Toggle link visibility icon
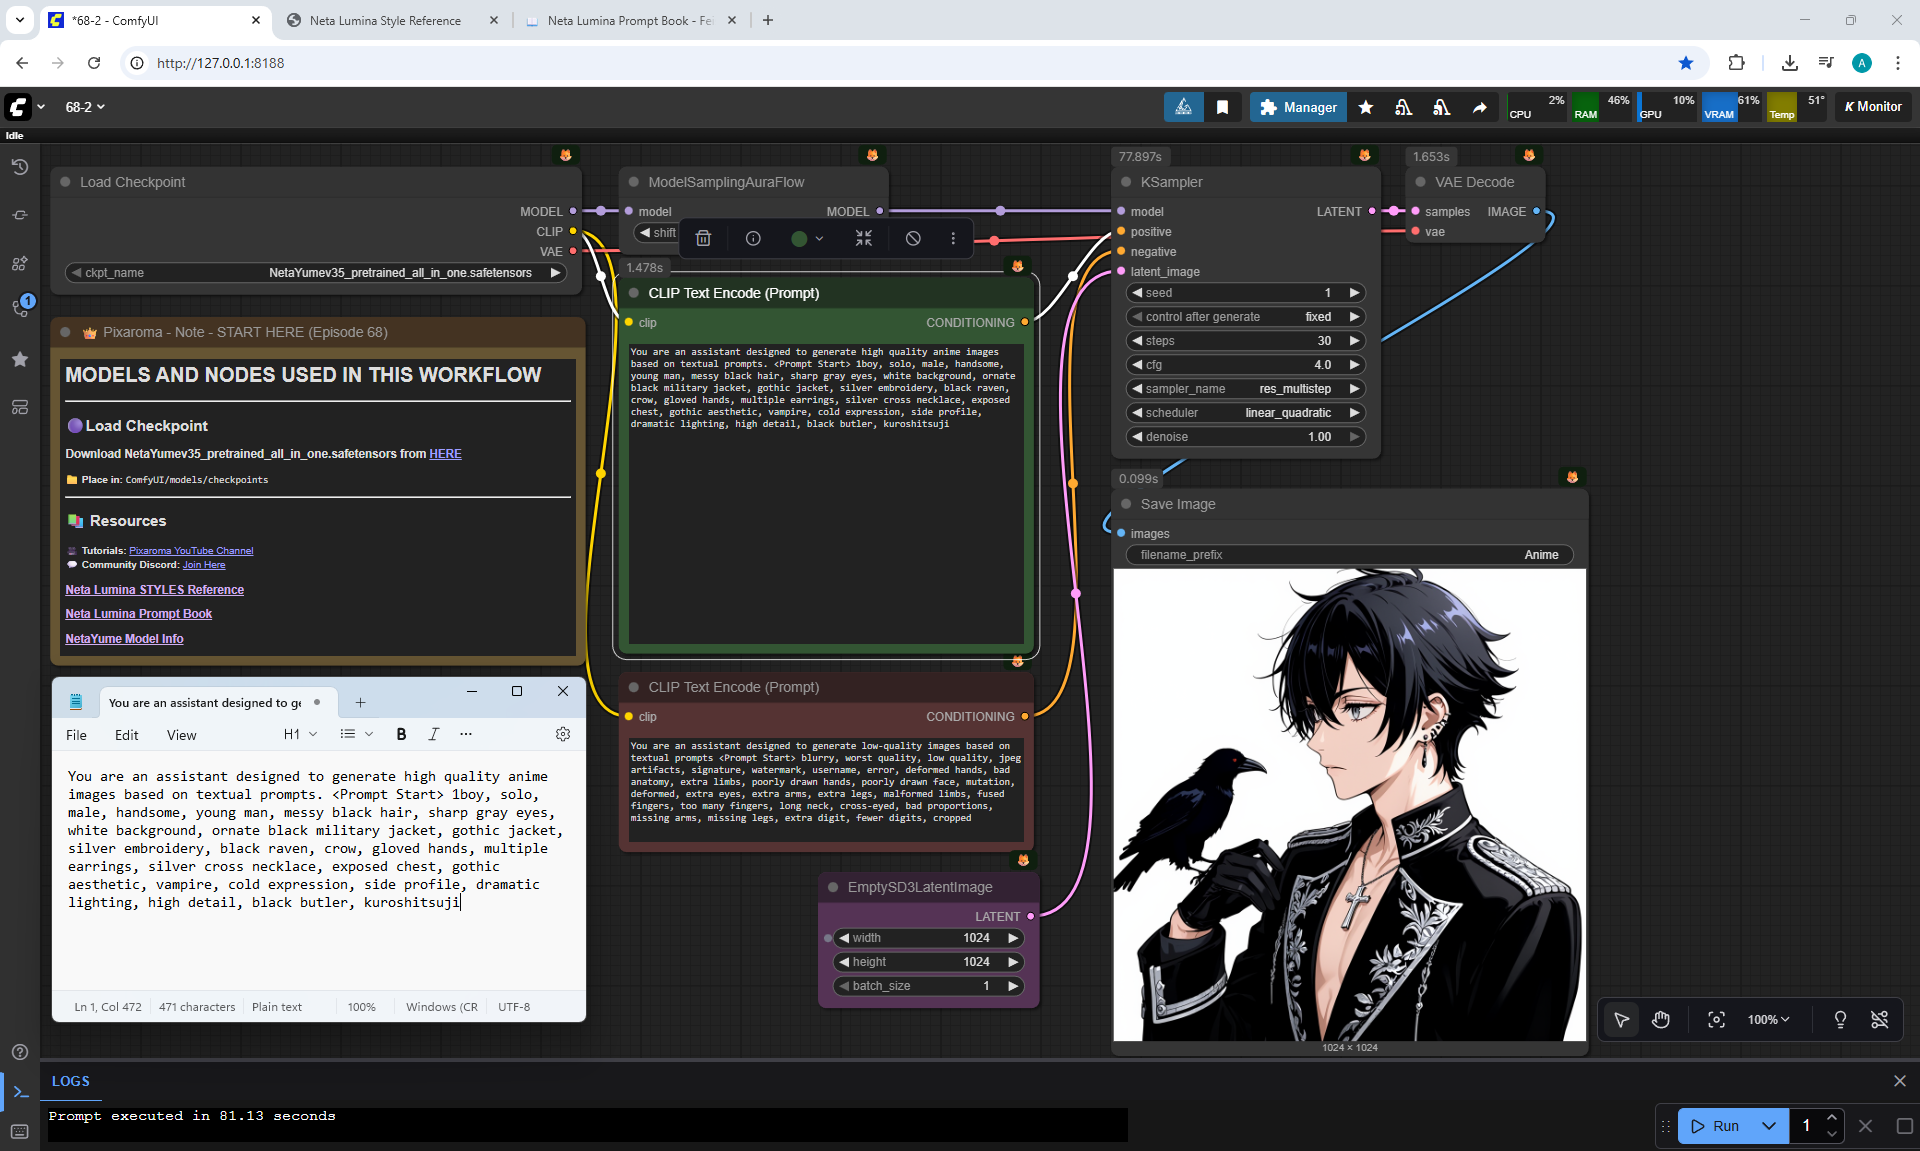The height and width of the screenshot is (1151, 1920). [x=1879, y=1019]
